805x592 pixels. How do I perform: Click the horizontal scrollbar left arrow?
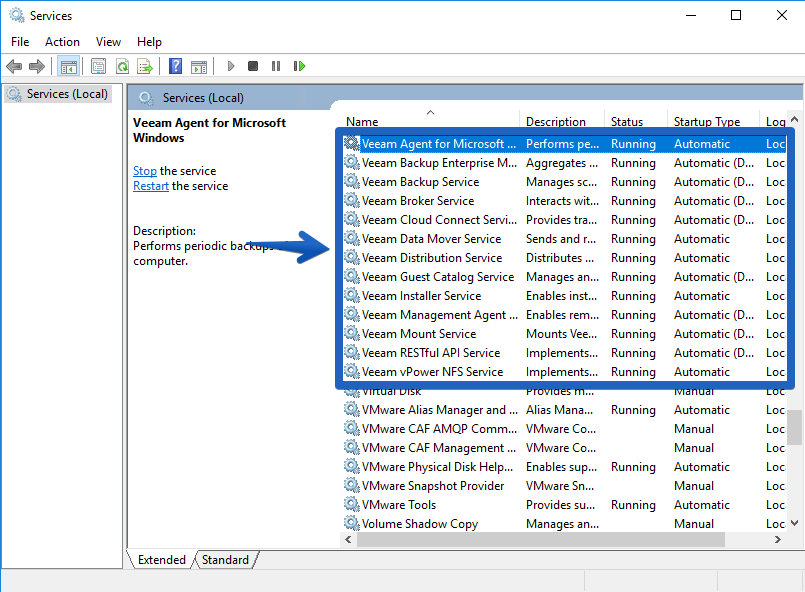tap(349, 540)
